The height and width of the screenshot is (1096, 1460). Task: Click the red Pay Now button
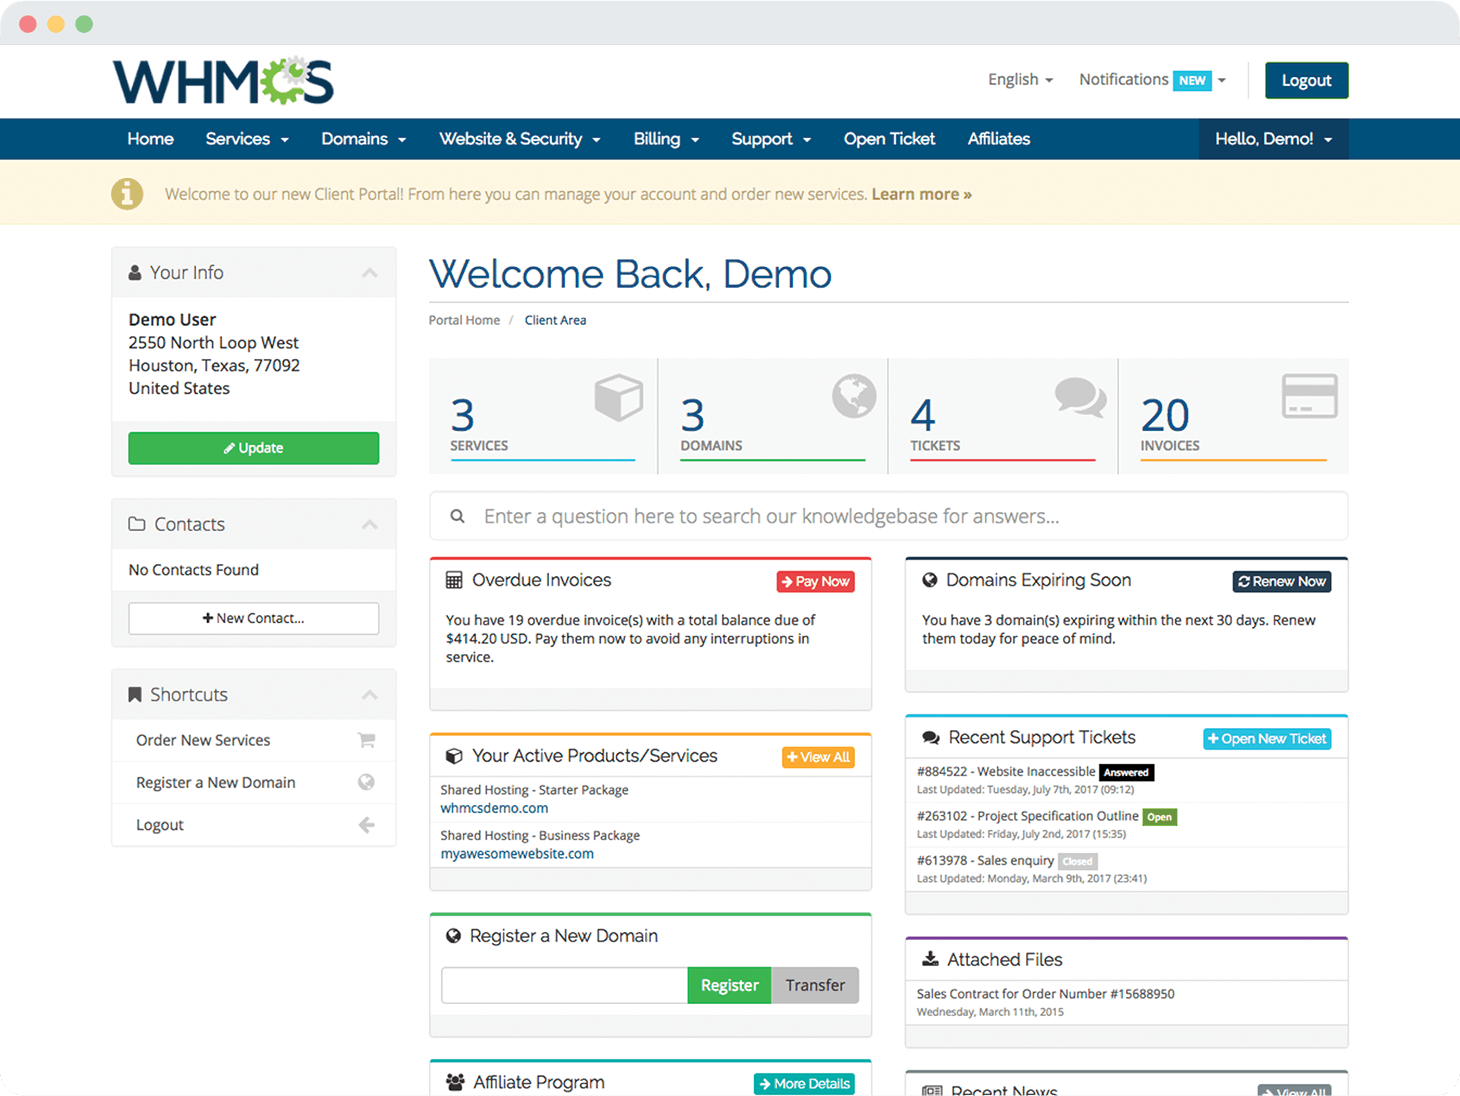pyautogui.click(x=816, y=581)
